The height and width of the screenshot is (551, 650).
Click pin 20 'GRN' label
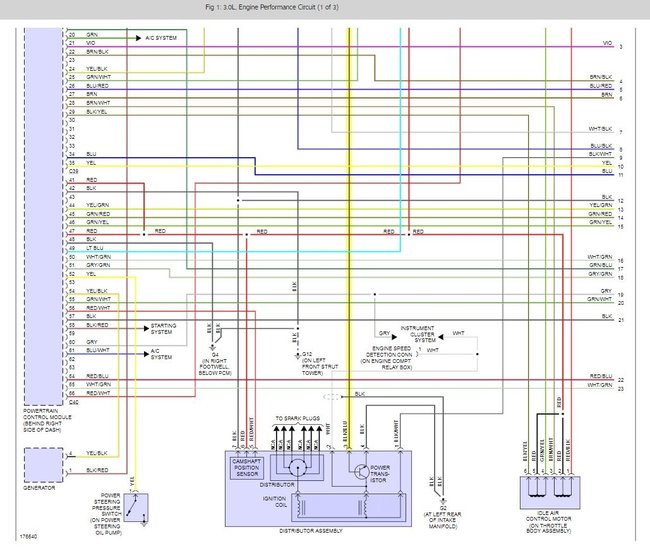coord(92,34)
